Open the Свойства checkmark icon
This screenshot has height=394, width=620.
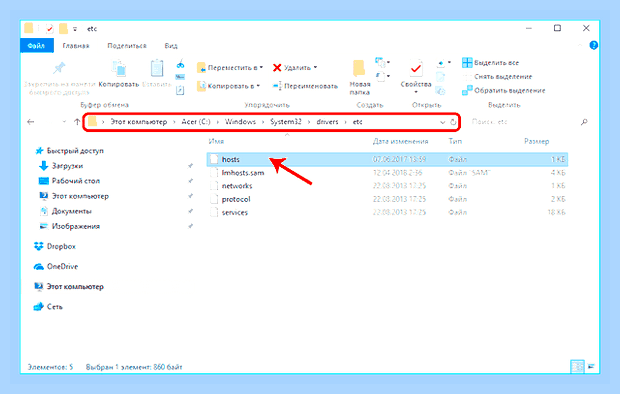pyautogui.click(x=416, y=69)
